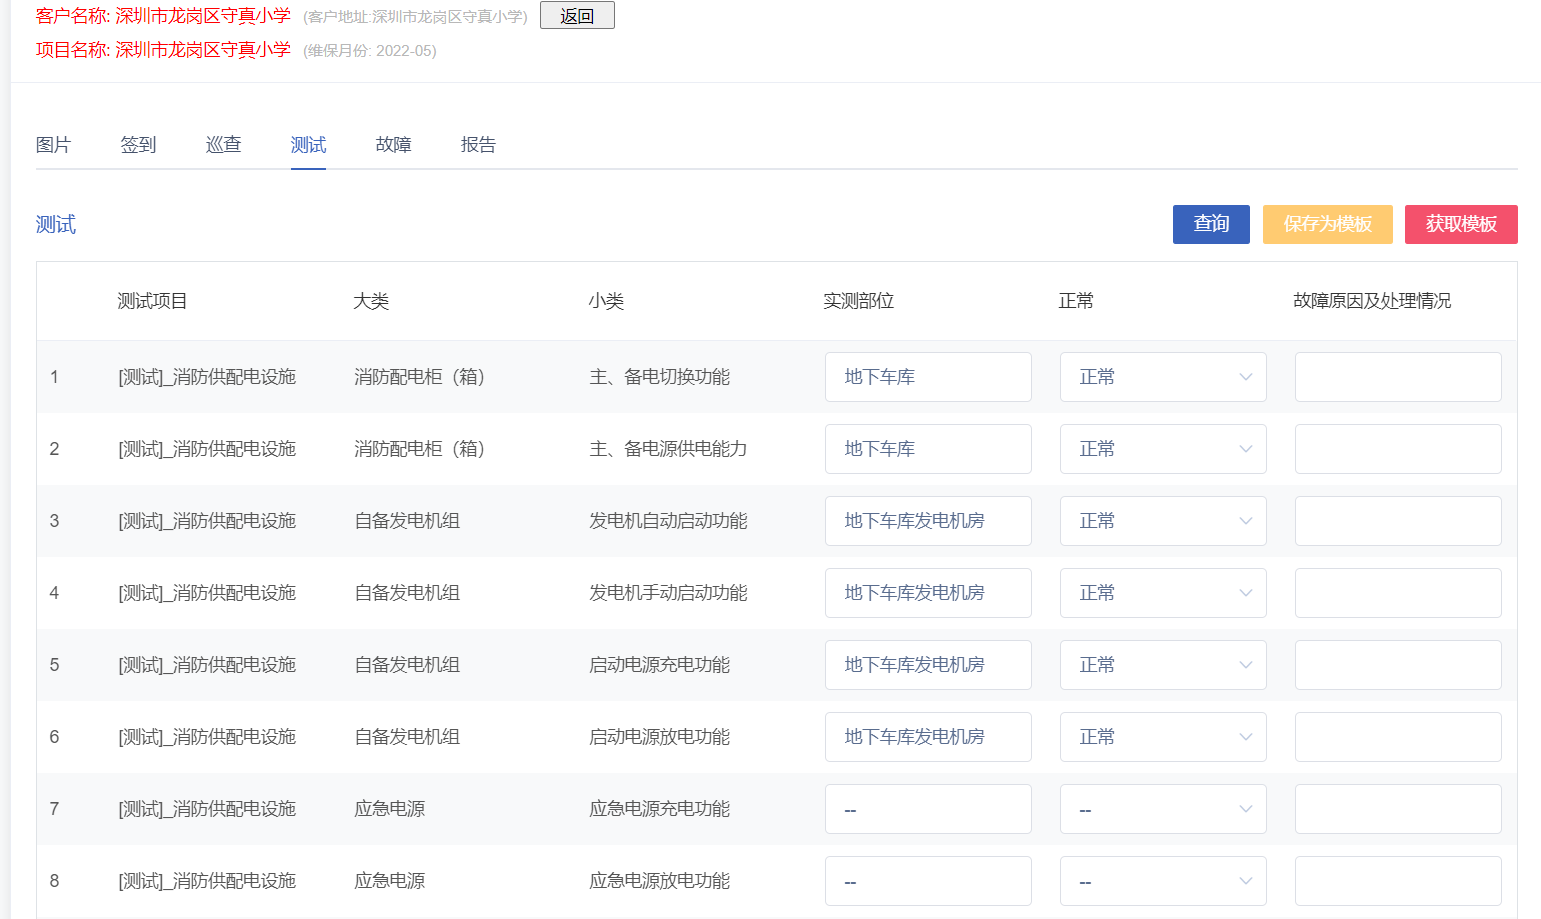This screenshot has width=1541, height=919.
Task: Edit row 1 实测部位 field 地下车库
Action: [x=927, y=377]
